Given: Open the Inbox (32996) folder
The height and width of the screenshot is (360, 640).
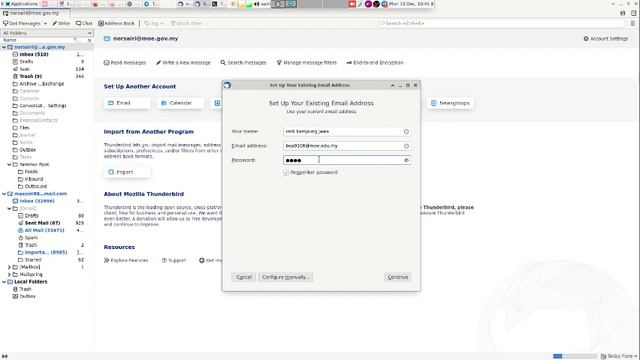Looking at the screenshot, I should [37, 201].
